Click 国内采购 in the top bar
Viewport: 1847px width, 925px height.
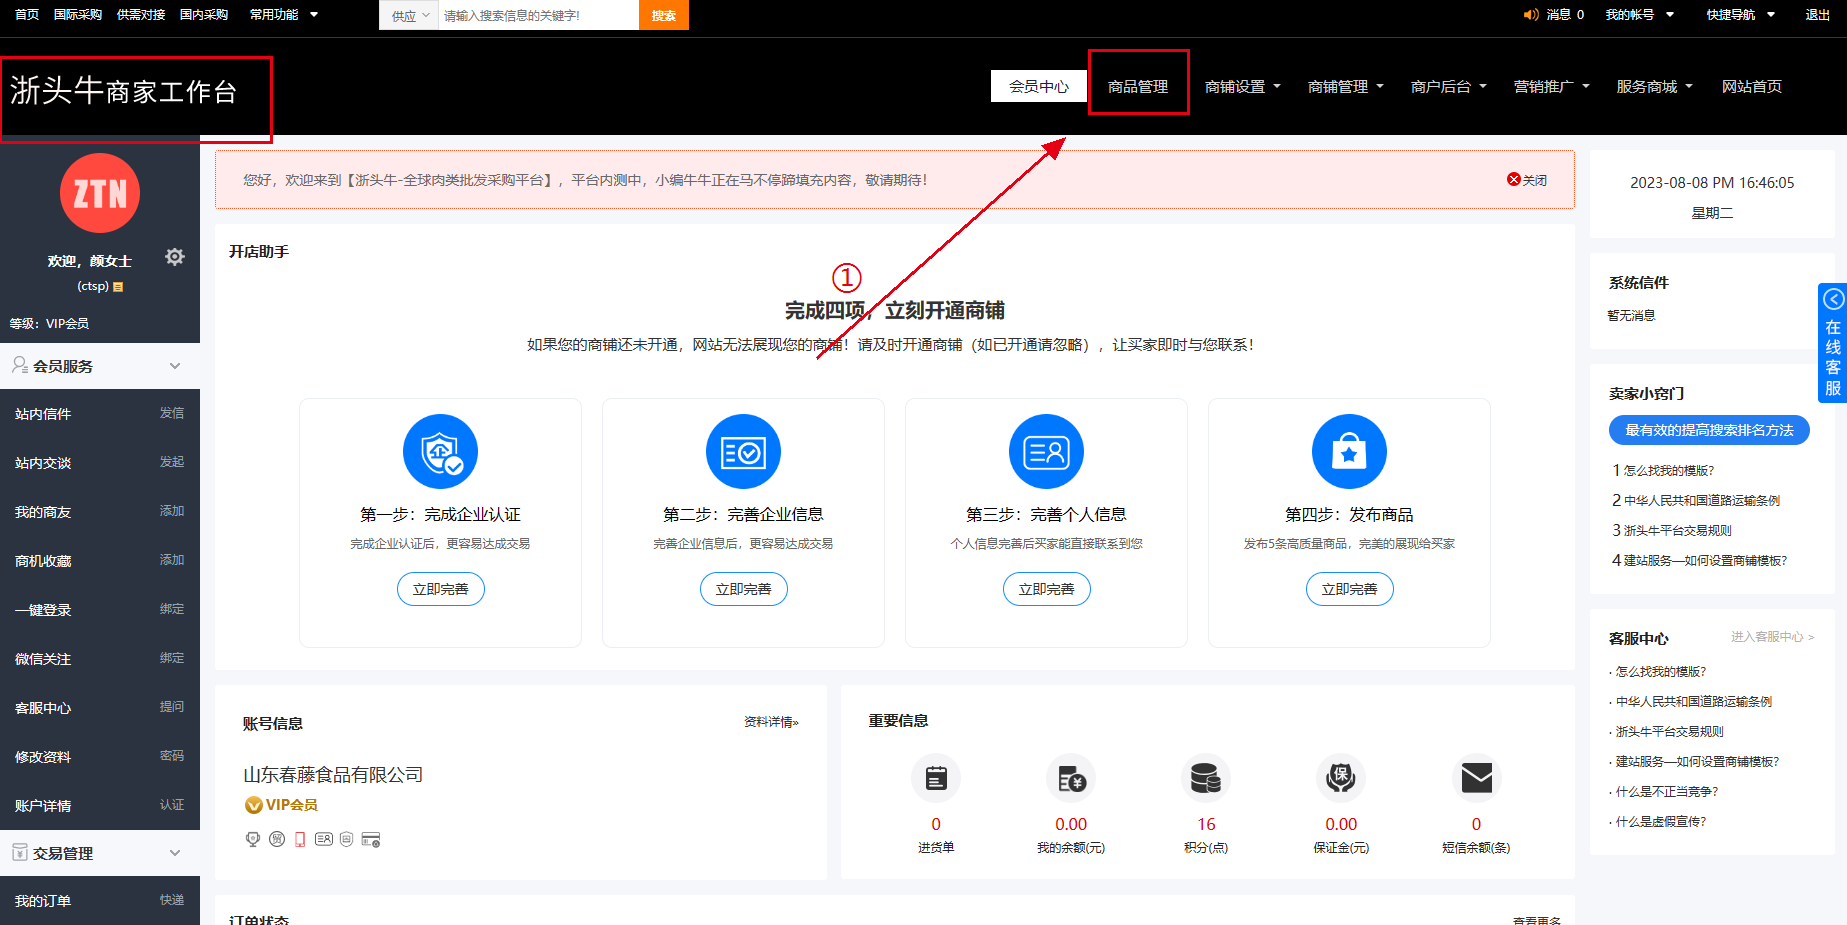tap(204, 15)
